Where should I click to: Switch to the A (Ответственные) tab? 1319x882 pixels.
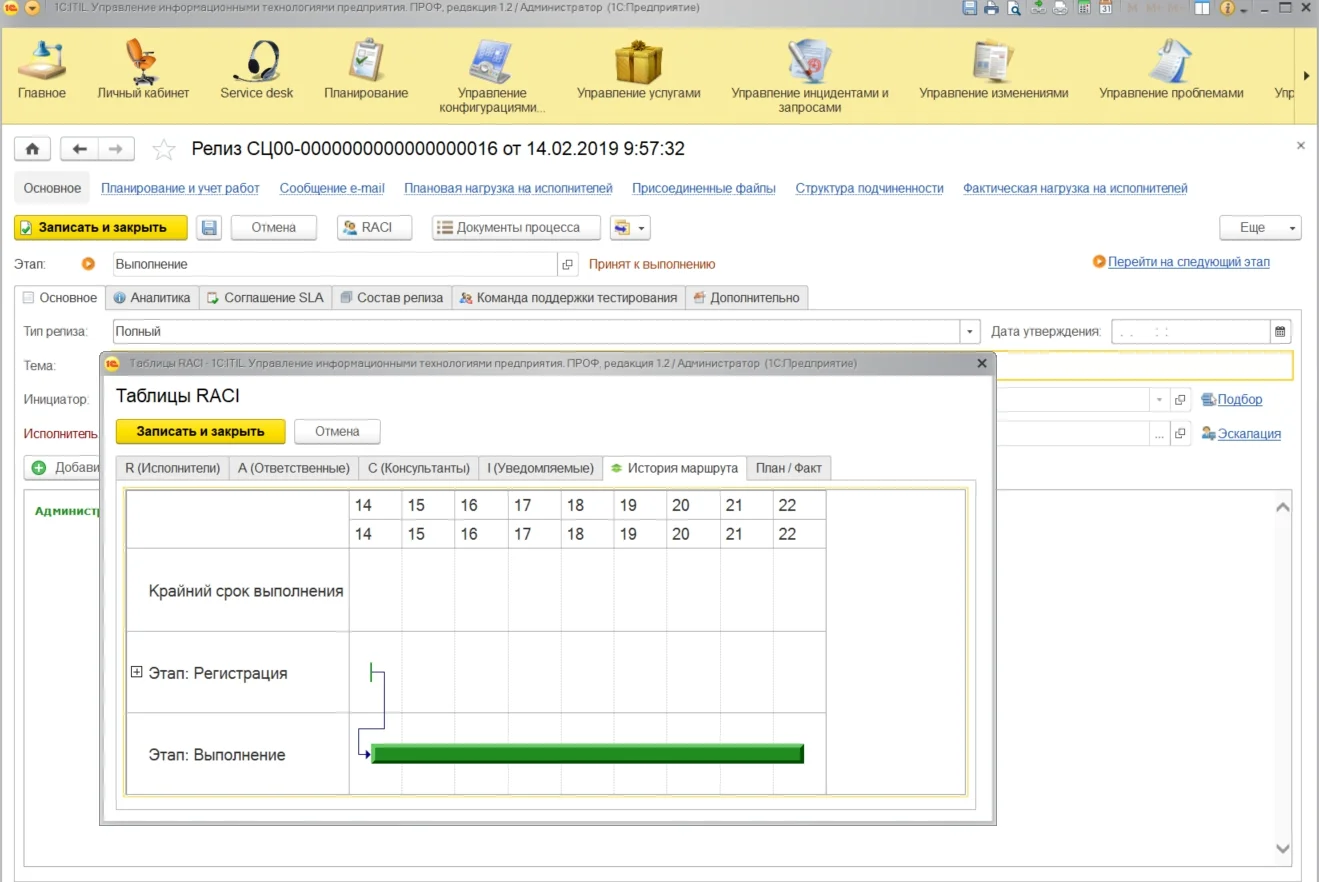click(294, 468)
